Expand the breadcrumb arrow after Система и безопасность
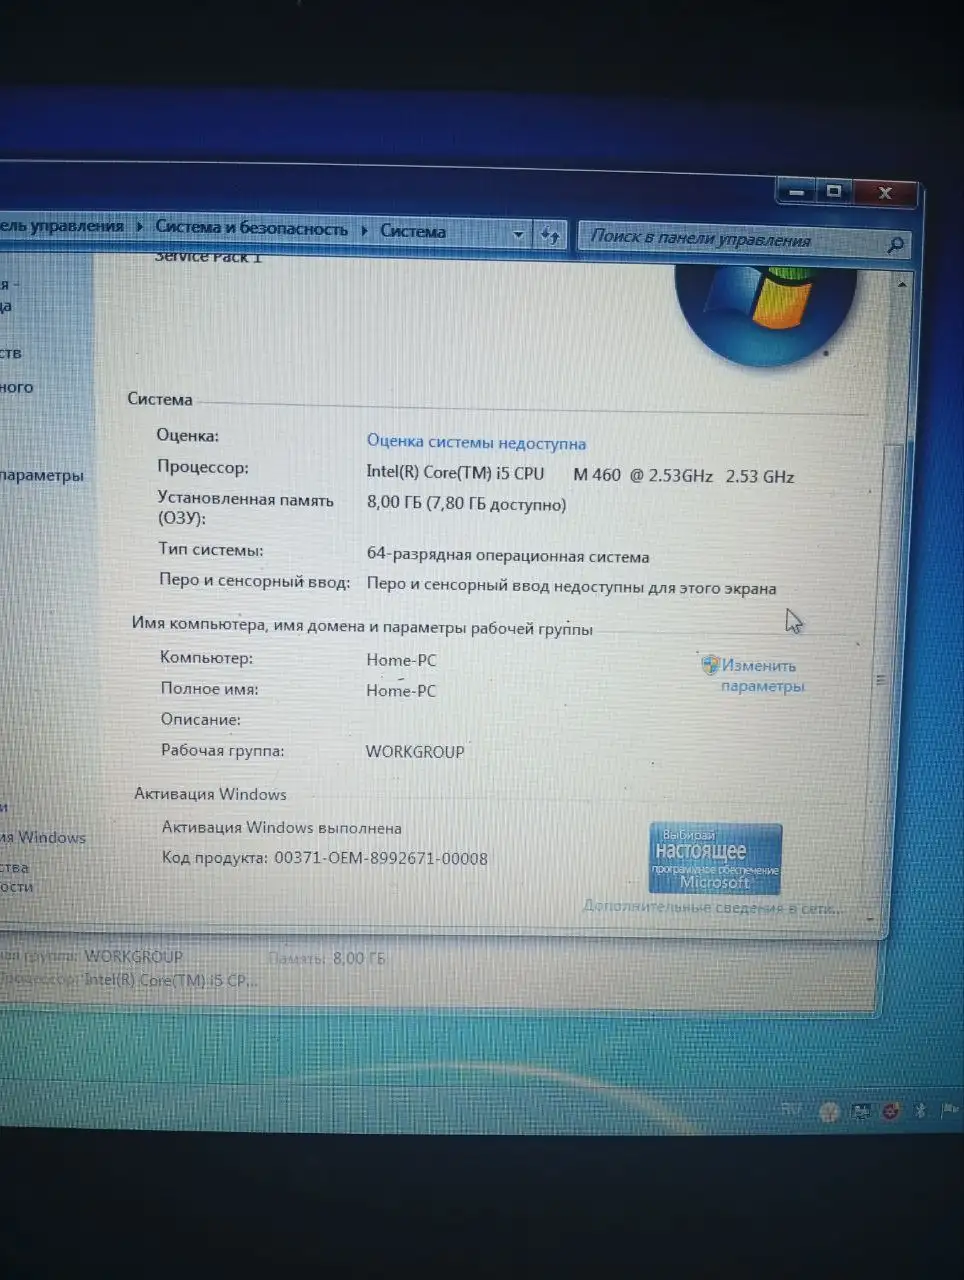Image resolution: width=964 pixels, height=1280 pixels. pos(363,228)
